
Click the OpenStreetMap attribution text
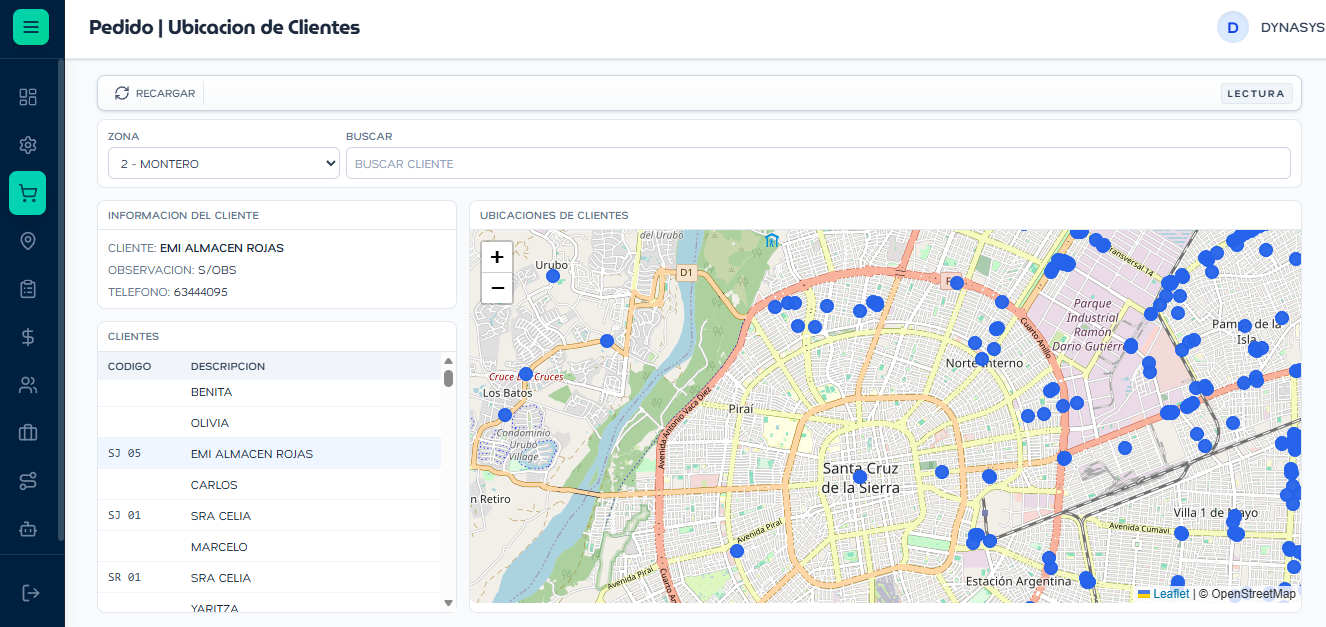coord(1253,593)
